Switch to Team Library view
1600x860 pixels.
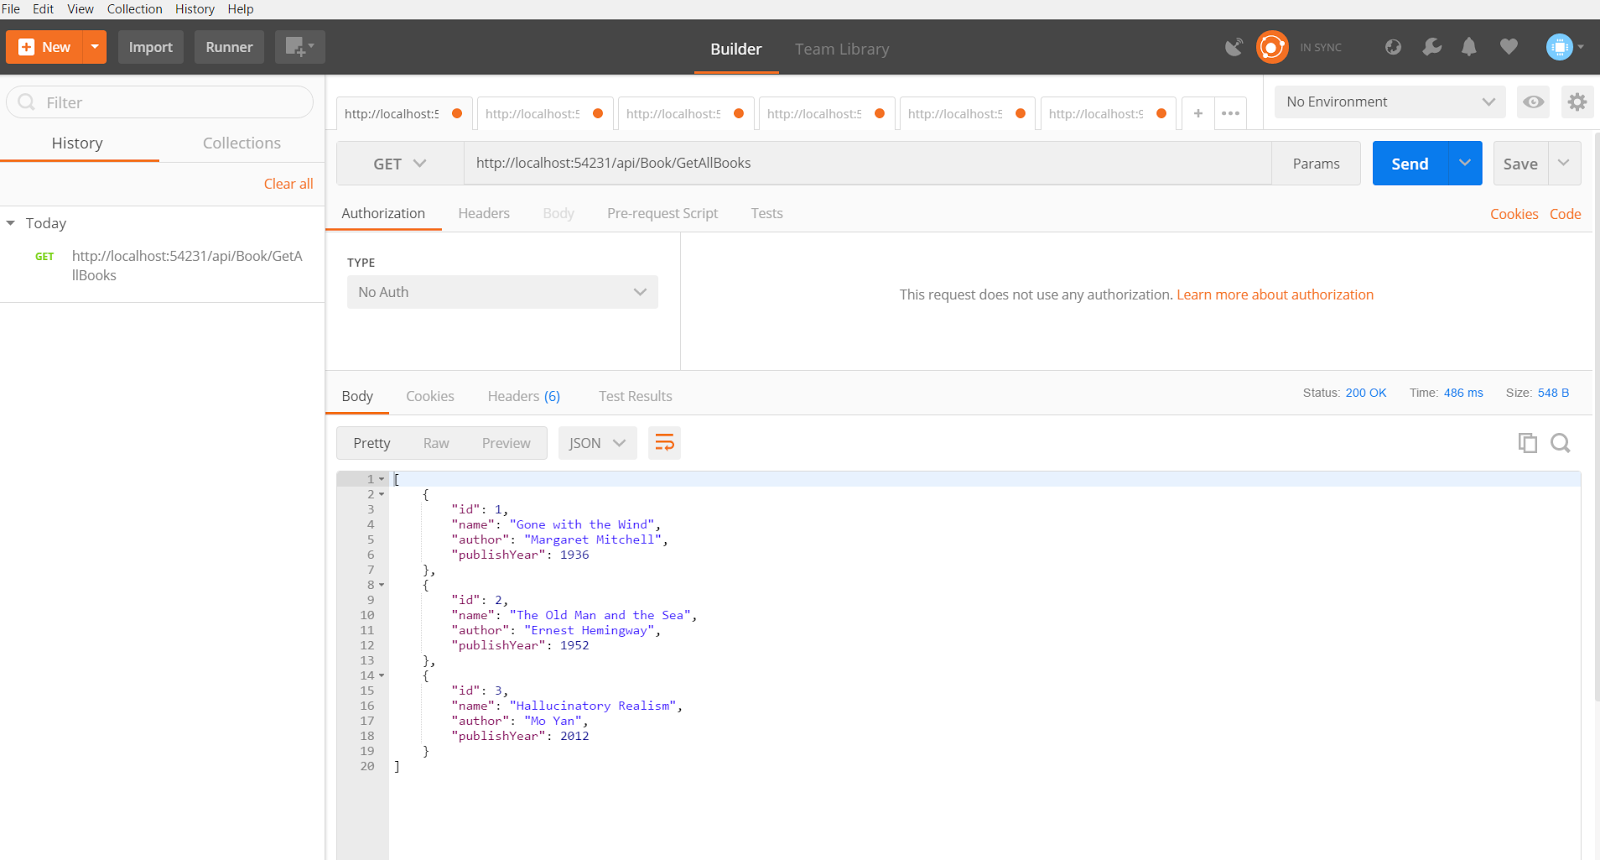(842, 49)
